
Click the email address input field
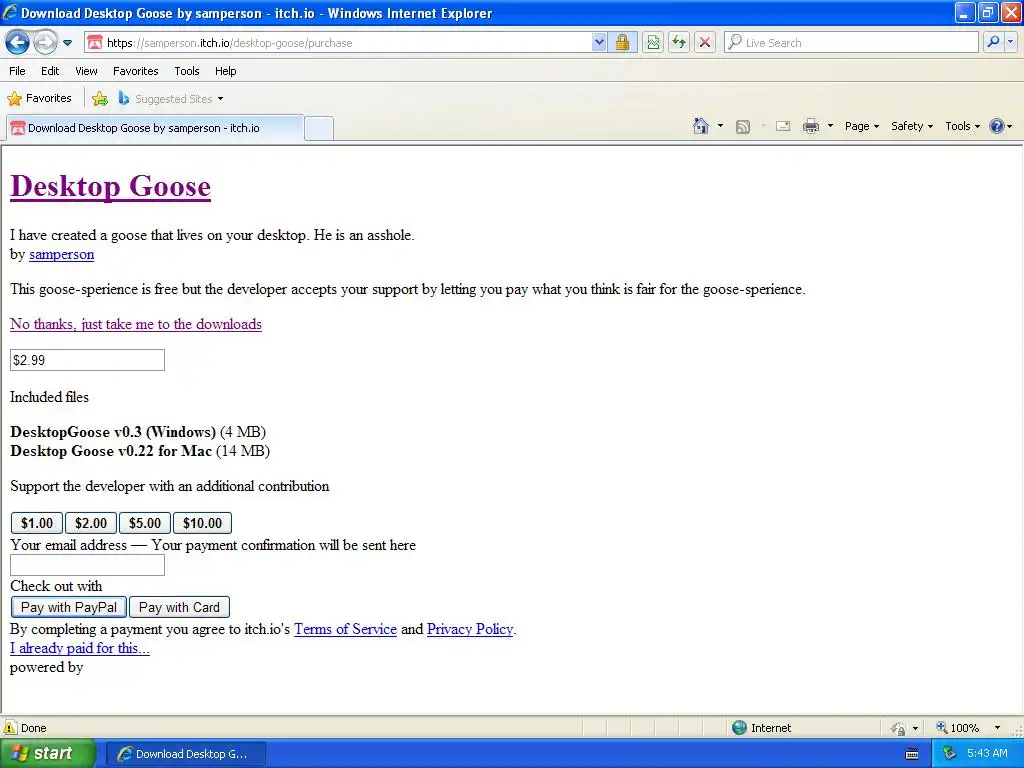click(88, 565)
